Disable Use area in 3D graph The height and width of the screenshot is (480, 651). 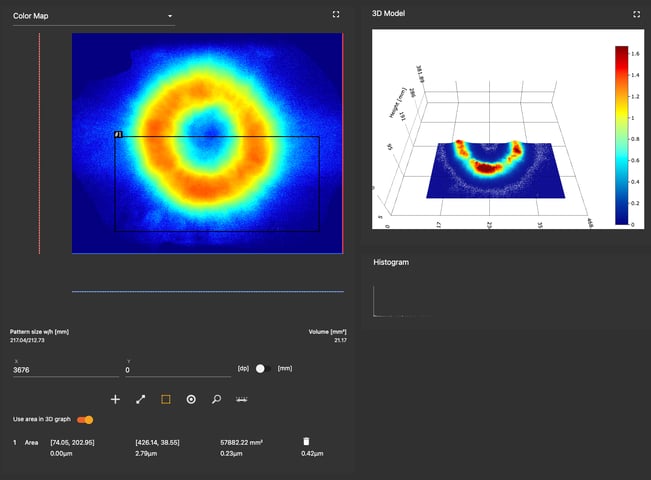pos(85,420)
